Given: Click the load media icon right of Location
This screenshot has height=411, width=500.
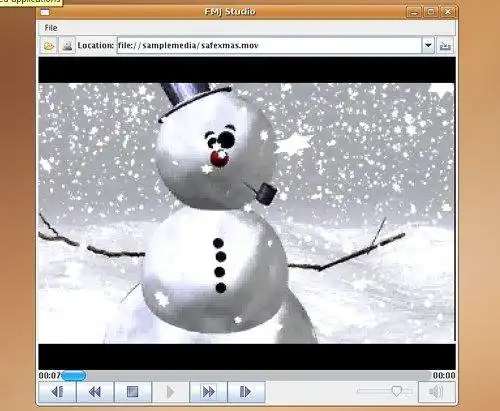Looking at the screenshot, I should (x=445, y=46).
